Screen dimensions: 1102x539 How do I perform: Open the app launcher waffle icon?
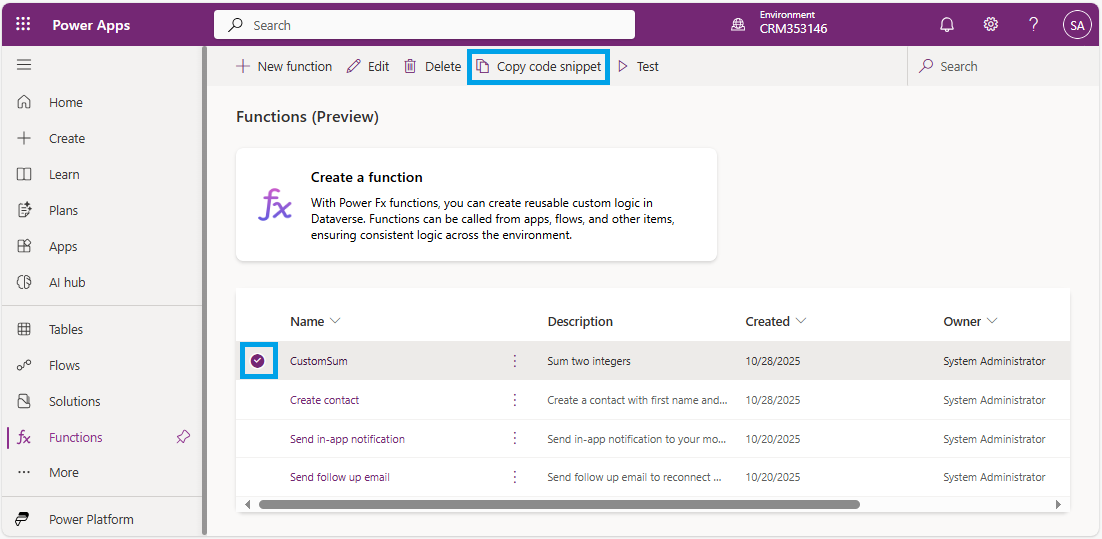[x=23, y=25]
